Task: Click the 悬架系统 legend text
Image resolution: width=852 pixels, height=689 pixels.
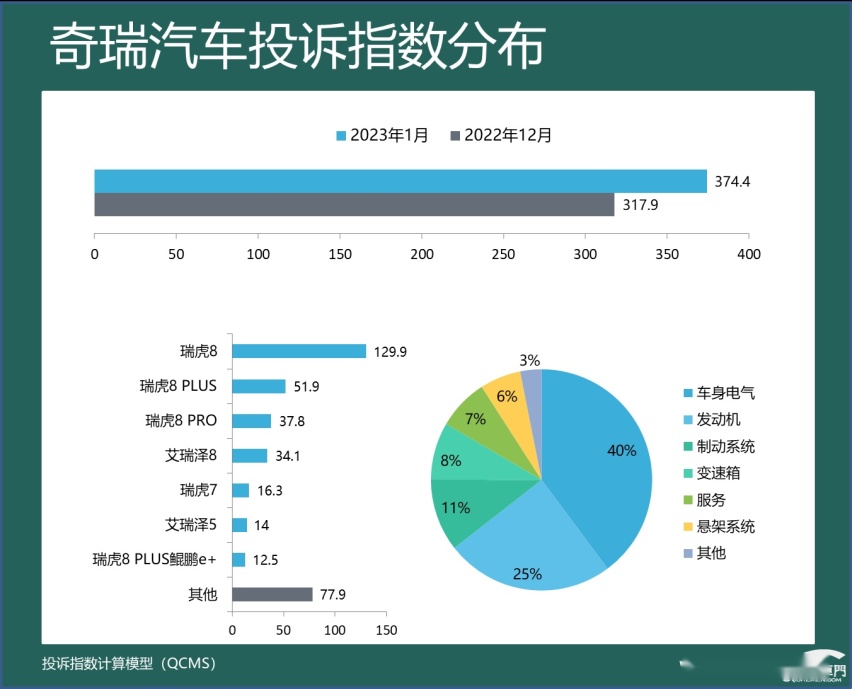Action: (x=725, y=527)
